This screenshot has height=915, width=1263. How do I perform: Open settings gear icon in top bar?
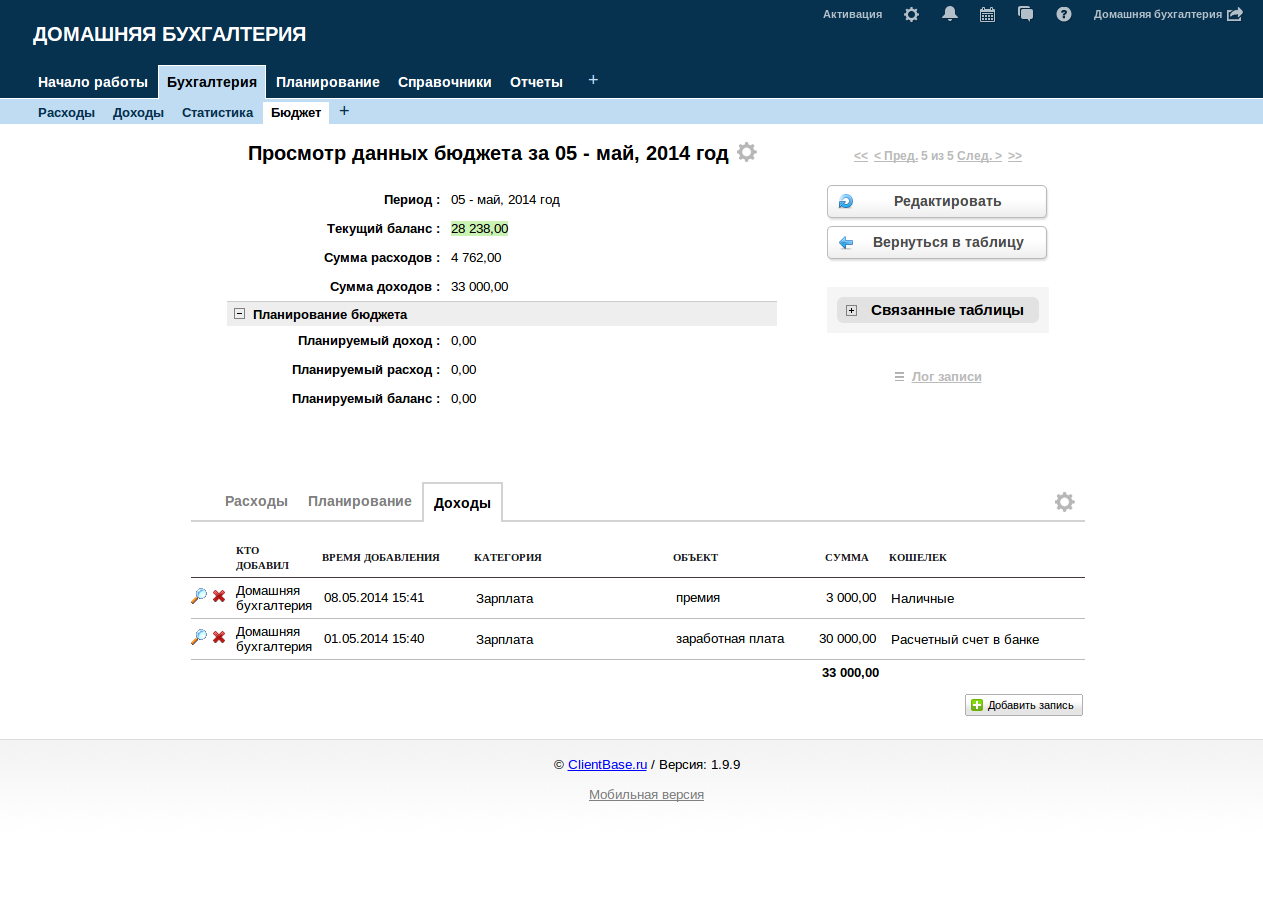point(911,15)
